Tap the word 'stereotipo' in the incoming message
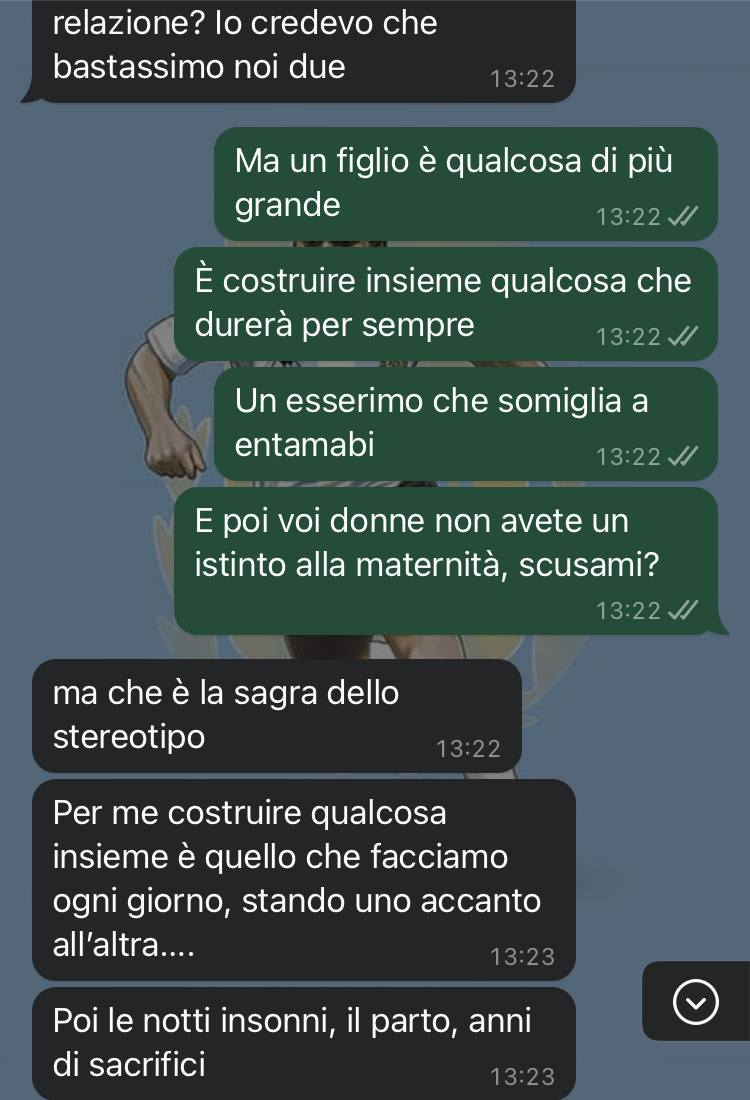 [129, 737]
